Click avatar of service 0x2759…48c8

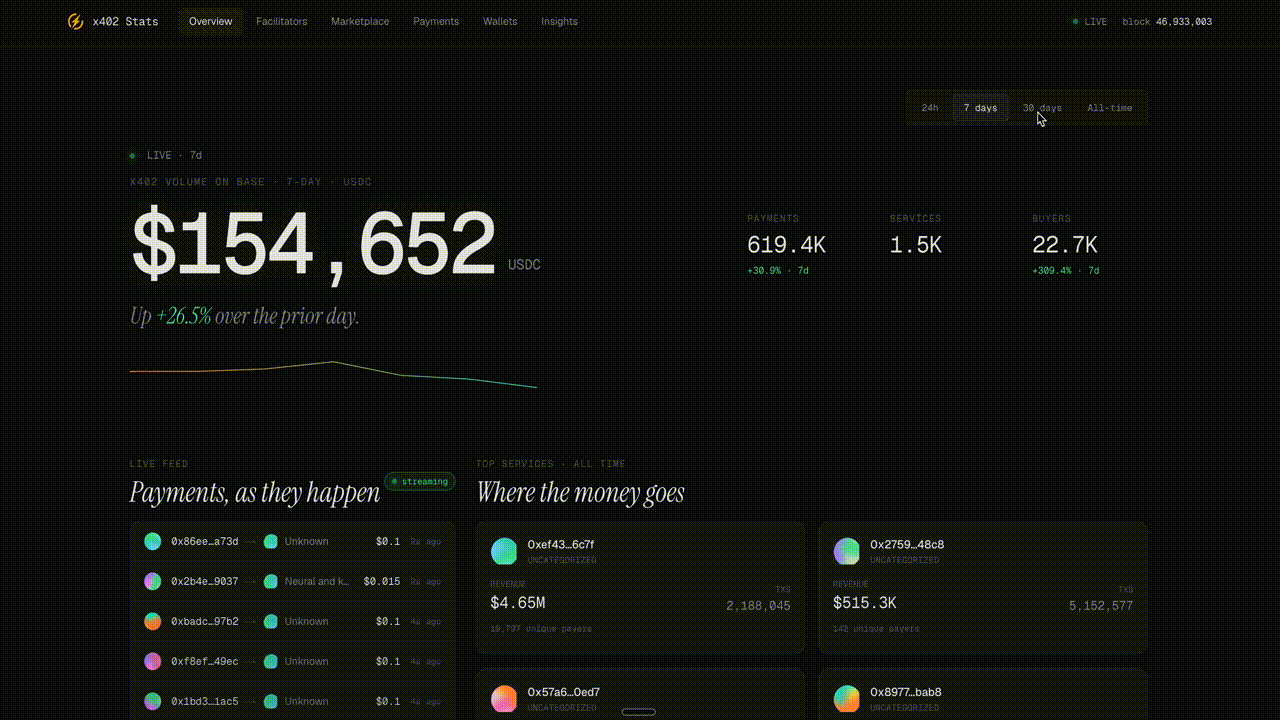pyautogui.click(x=847, y=551)
